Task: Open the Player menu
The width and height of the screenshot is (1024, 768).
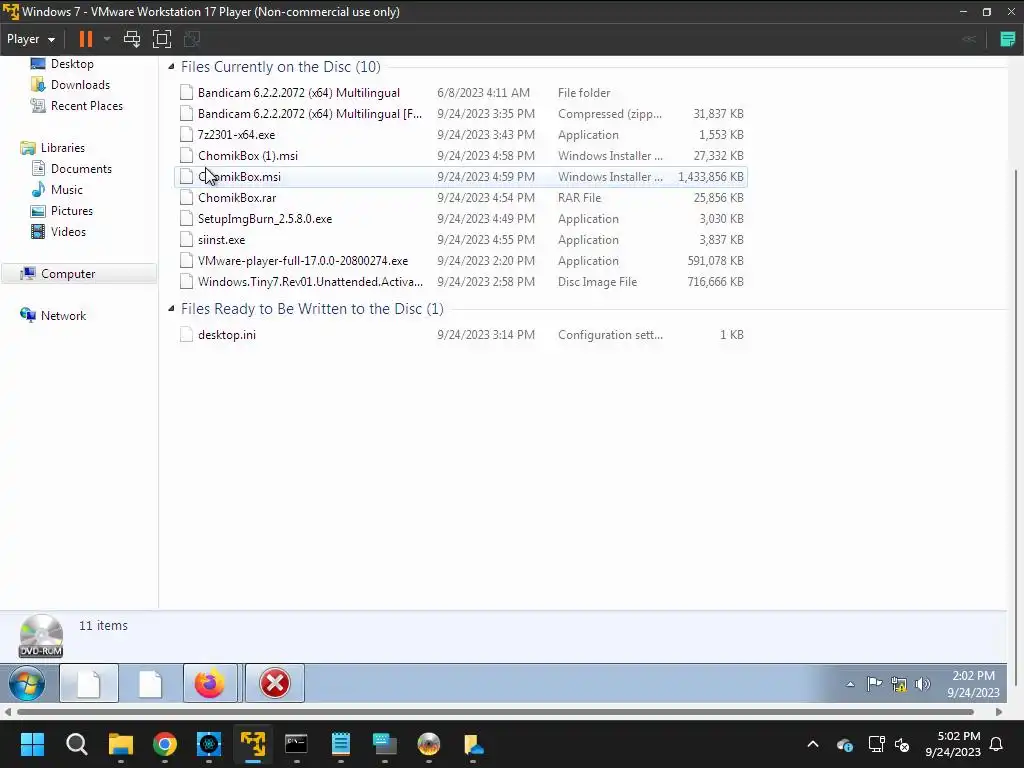Action: pos(30,39)
